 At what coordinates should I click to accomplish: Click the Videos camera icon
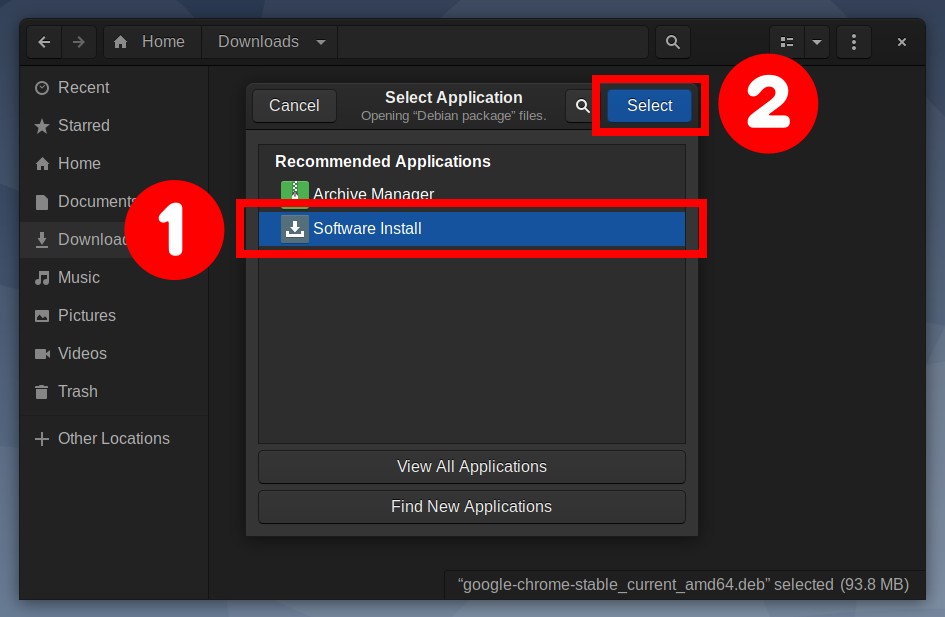(x=42, y=354)
